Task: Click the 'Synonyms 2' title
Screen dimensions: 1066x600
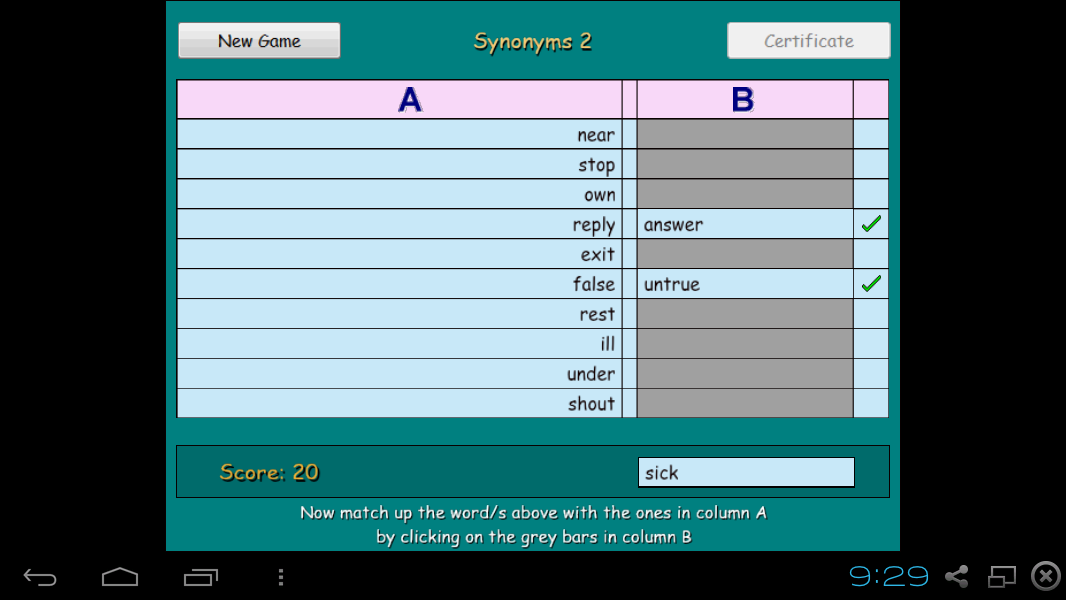Action: (x=532, y=42)
